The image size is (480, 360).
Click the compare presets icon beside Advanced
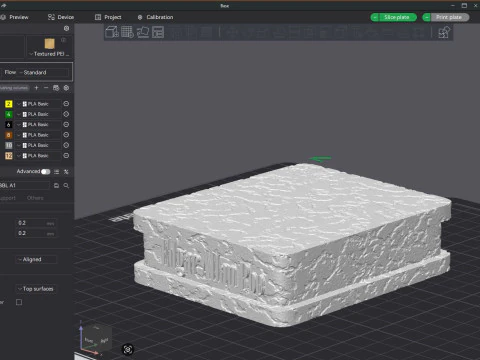pos(56,172)
